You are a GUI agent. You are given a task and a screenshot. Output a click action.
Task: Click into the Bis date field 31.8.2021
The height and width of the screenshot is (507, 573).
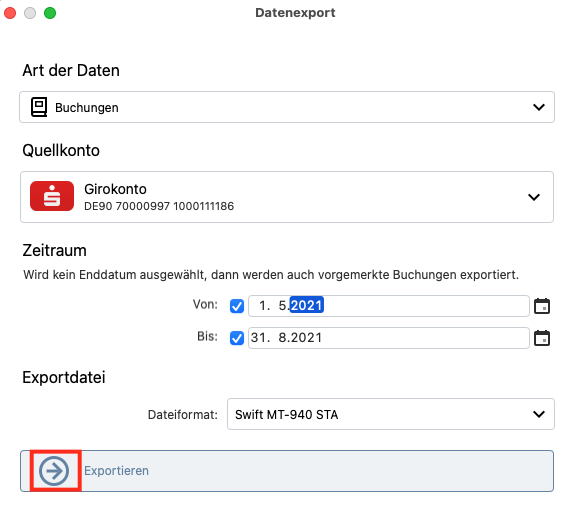click(x=388, y=338)
